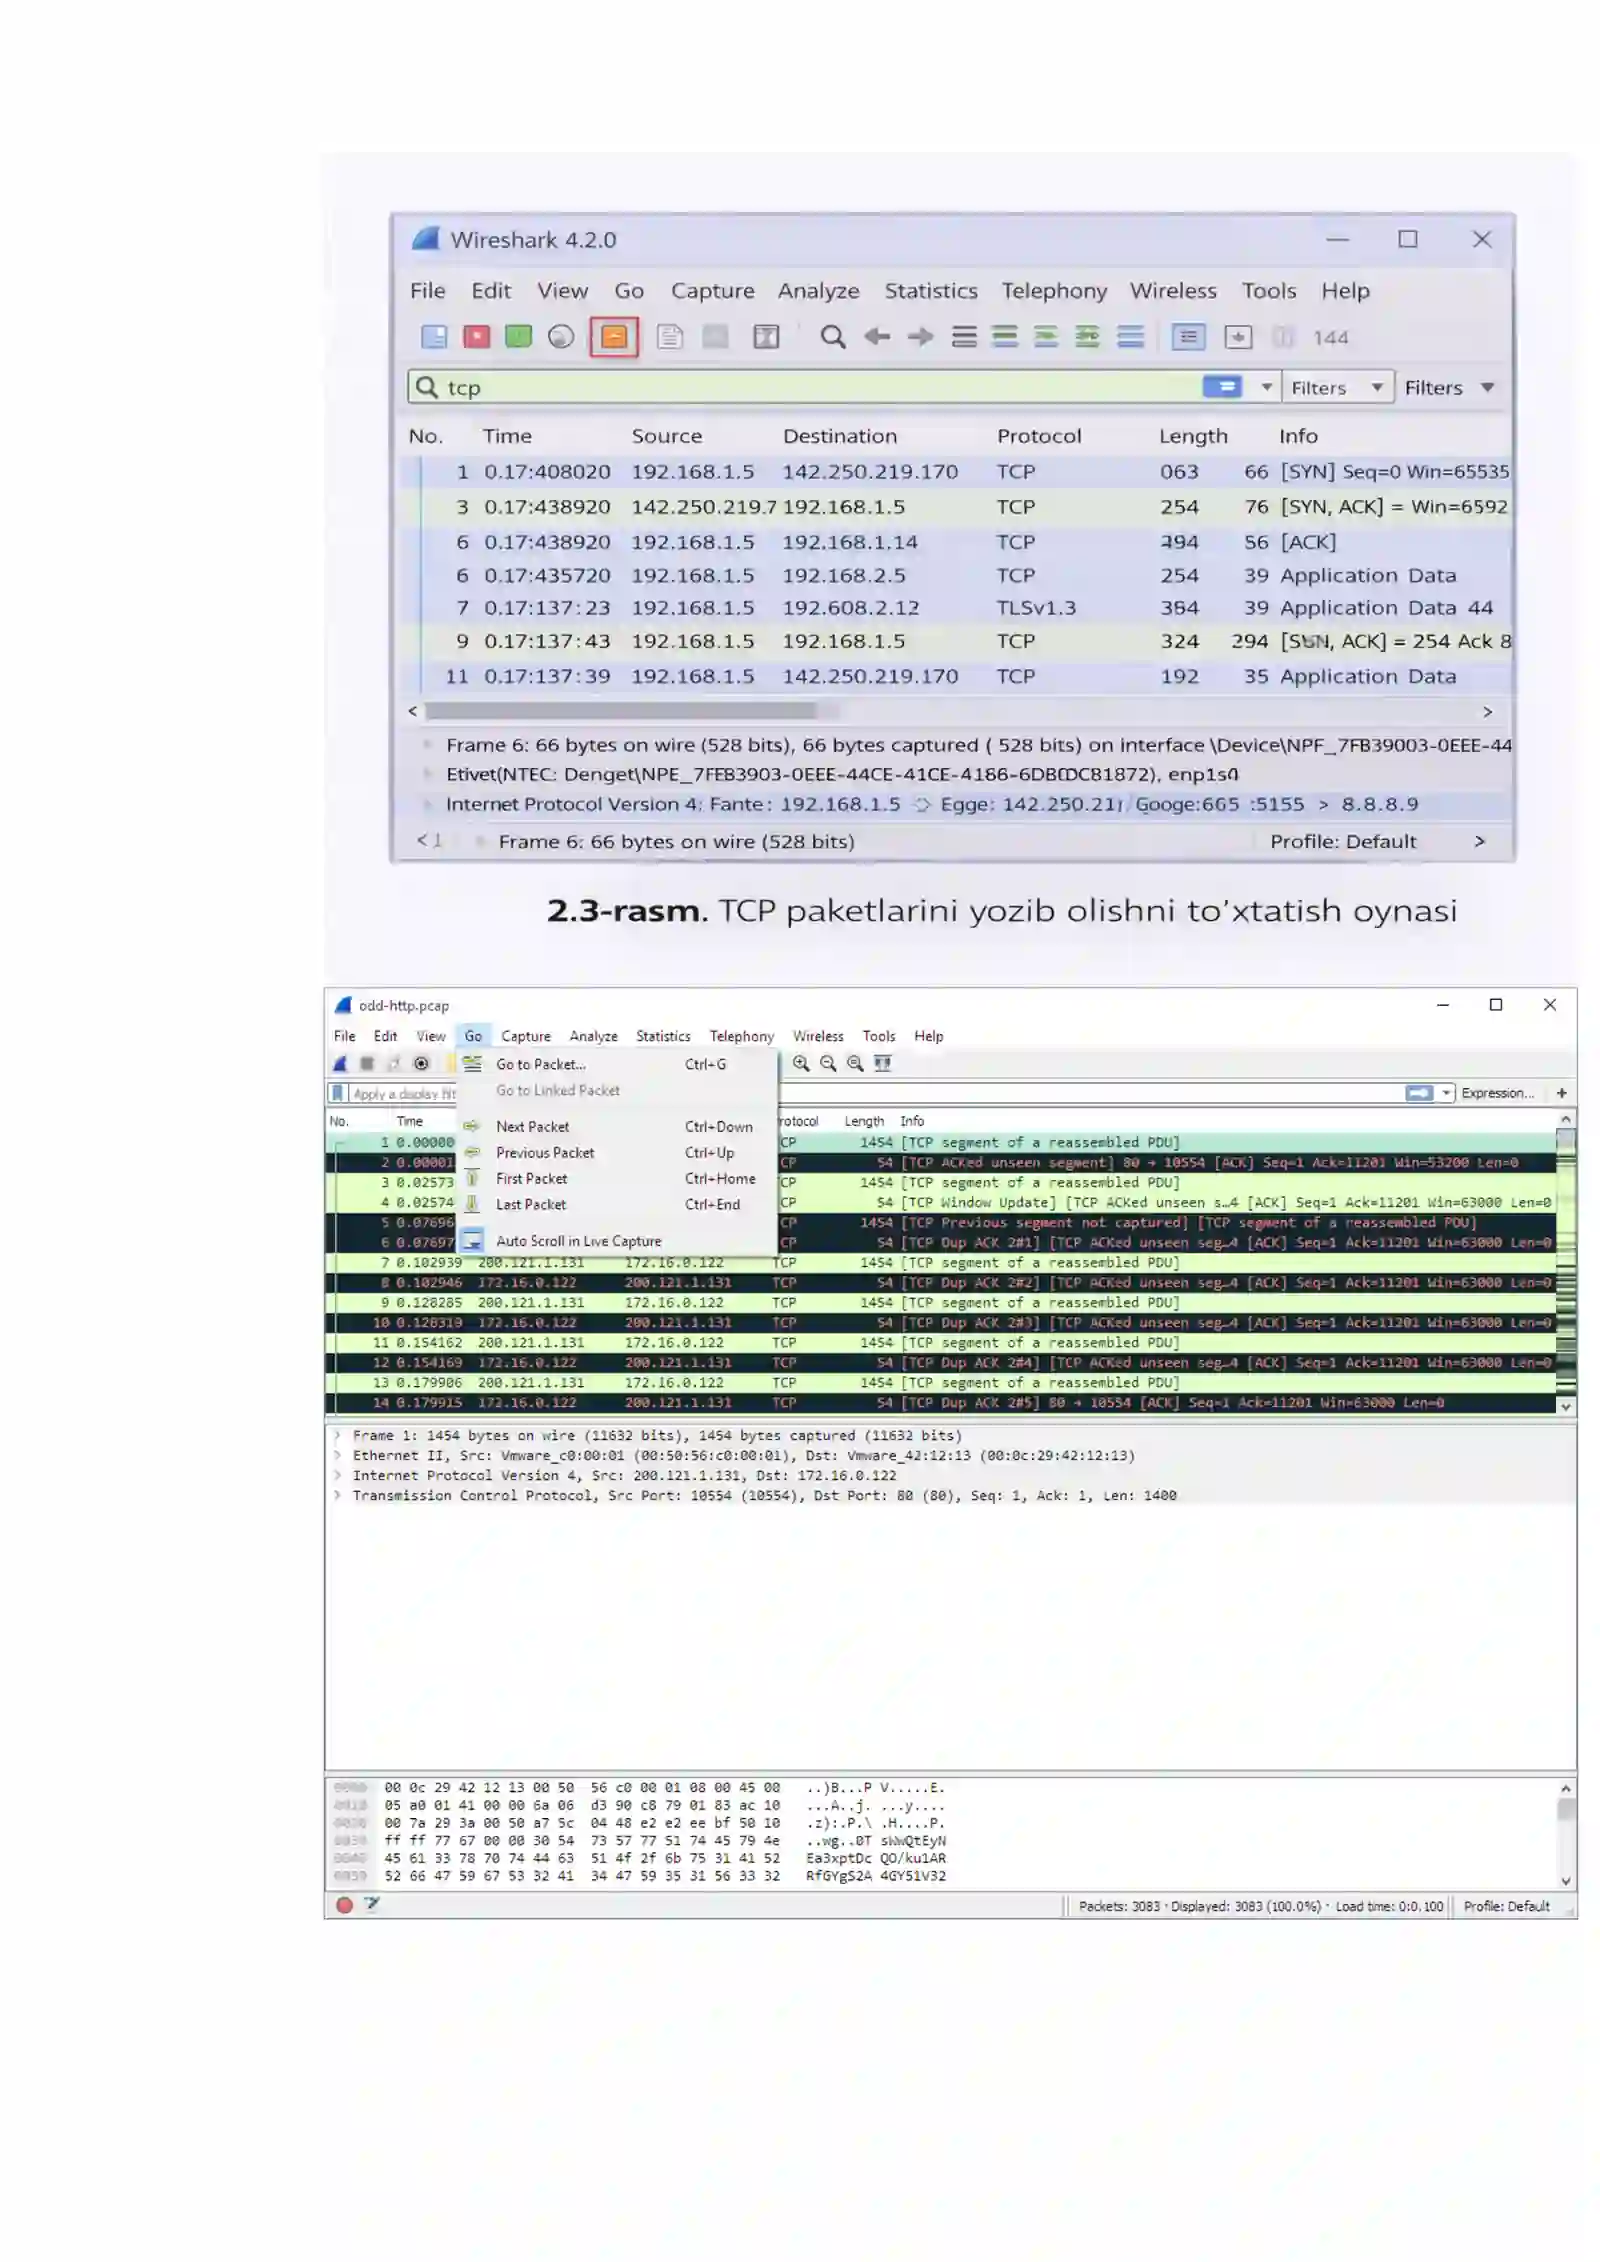
Task: Click the blue shark fin start capture icon
Action: click(340, 1063)
